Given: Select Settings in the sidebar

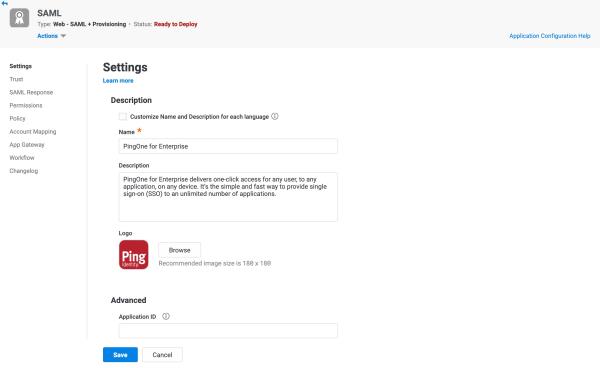Looking at the screenshot, I should 21,66.
